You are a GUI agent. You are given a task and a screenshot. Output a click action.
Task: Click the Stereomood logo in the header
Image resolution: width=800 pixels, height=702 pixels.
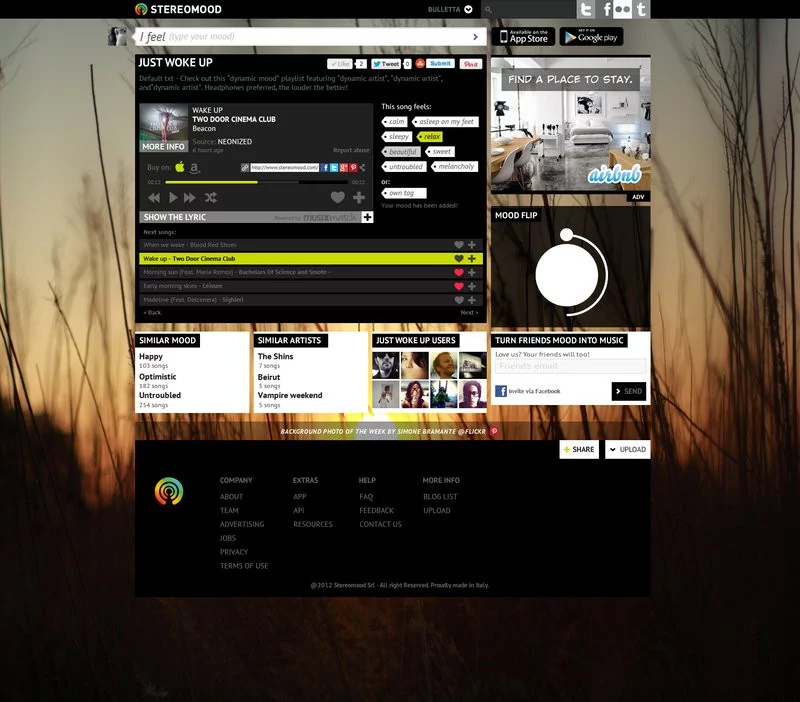click(178, 9)
